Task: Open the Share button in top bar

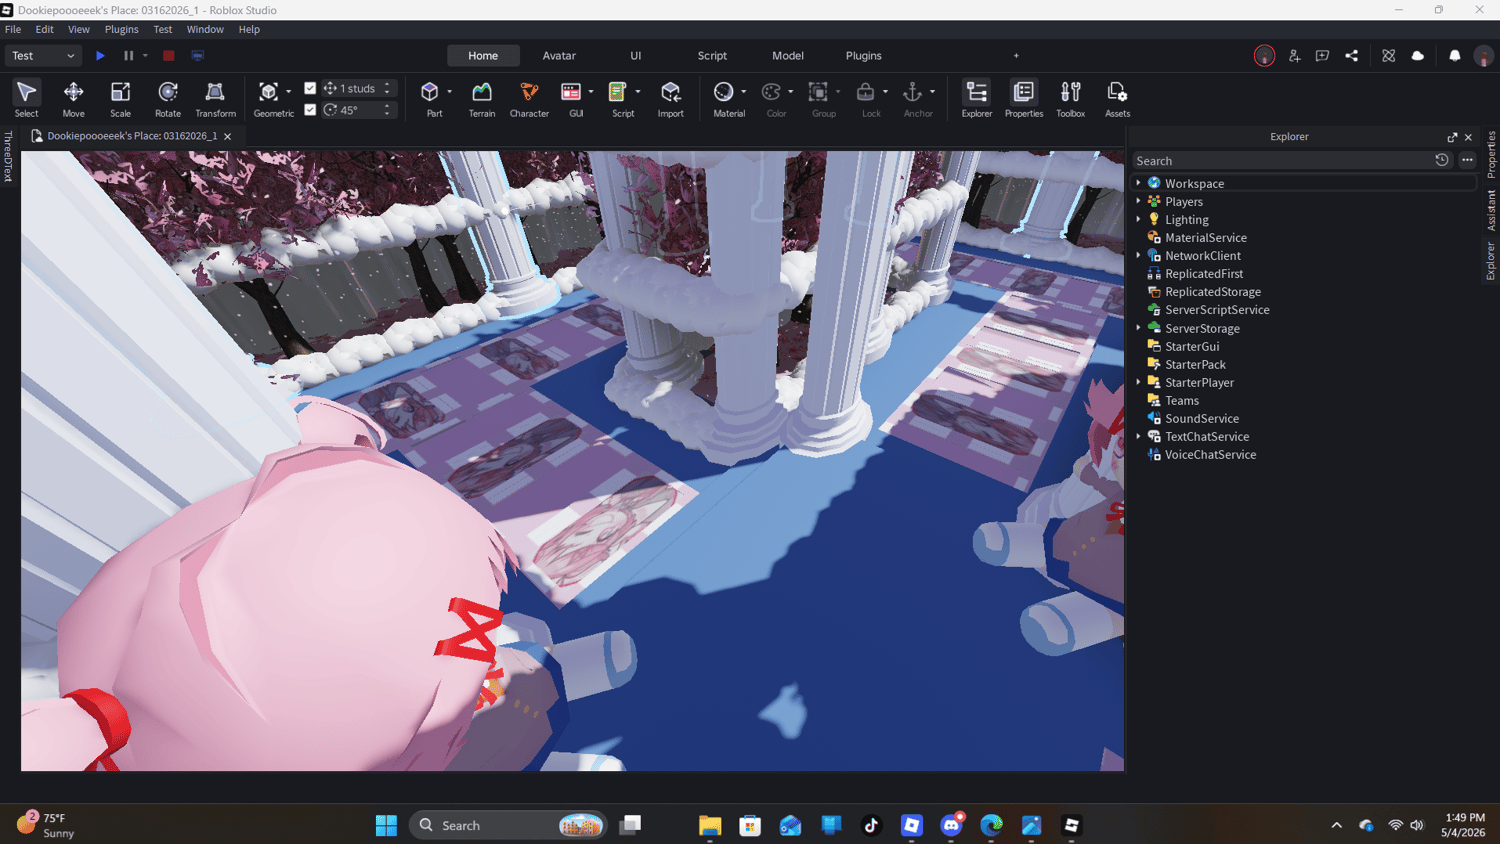Action: point(1352,56)
